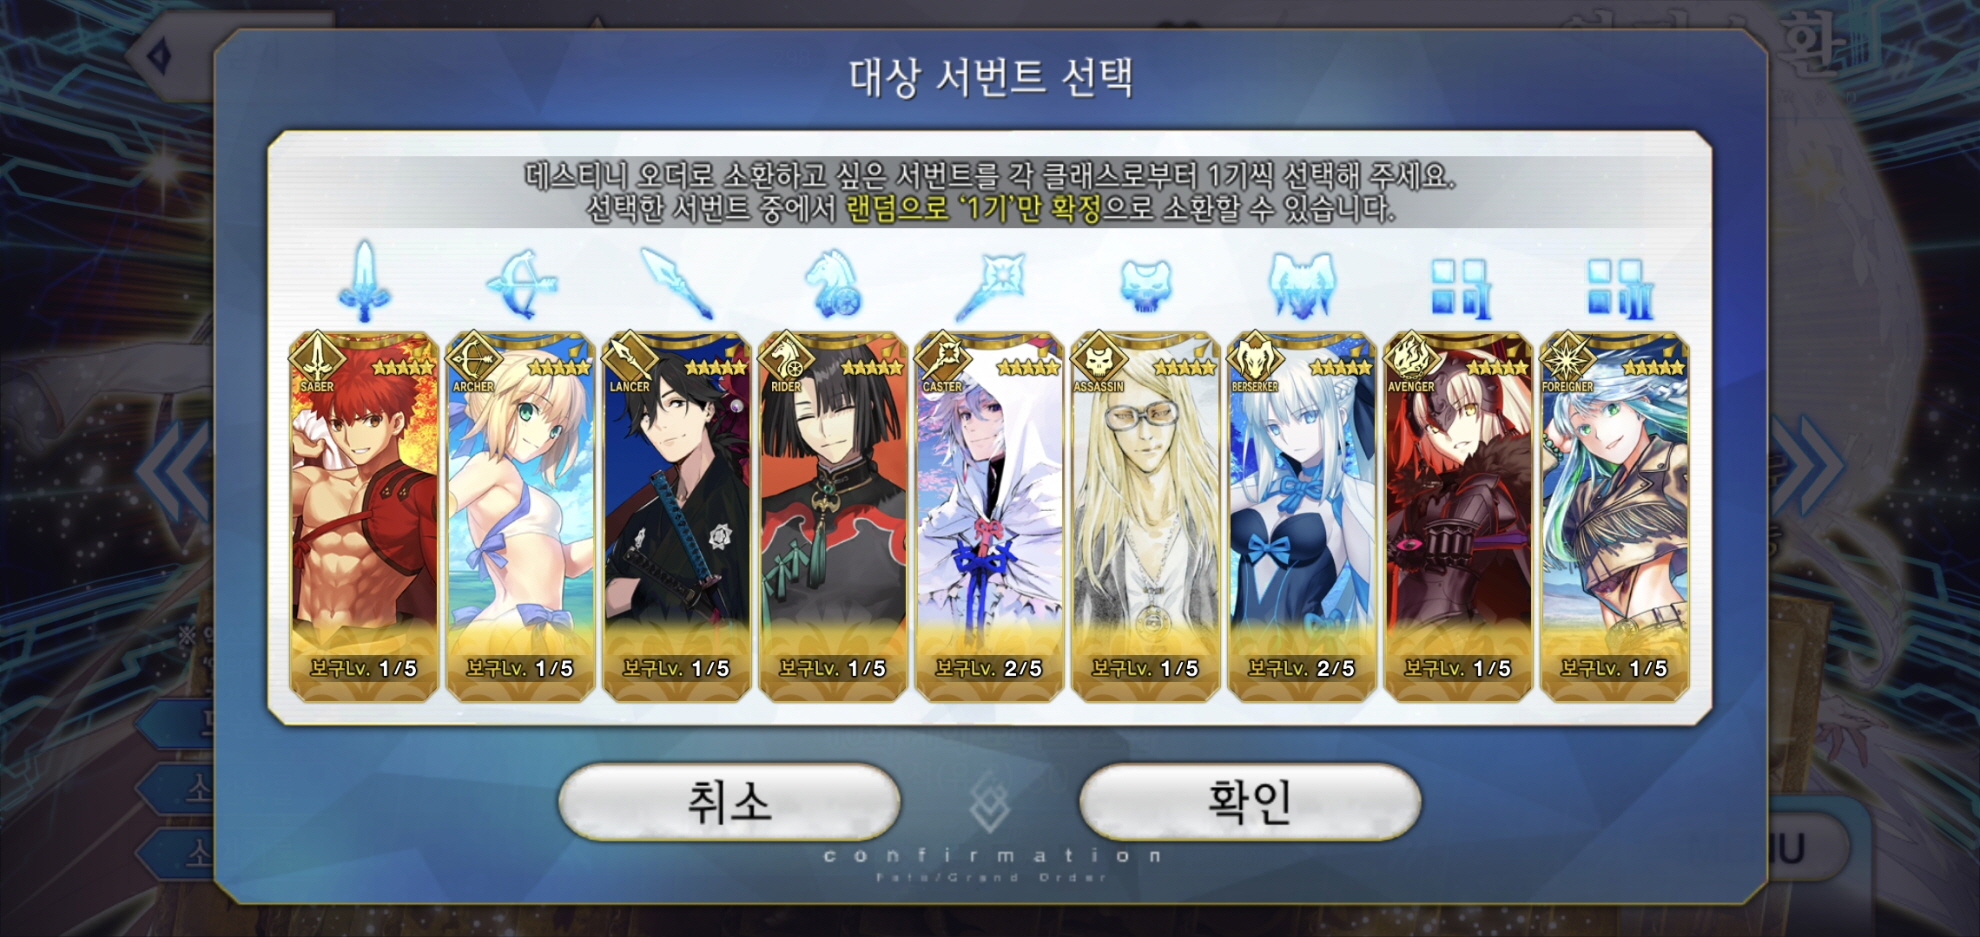This screenshot has height=937, width=1980.
Task: Choose the white-haired Berserker servant card
Action: [x=1301, y=516]
